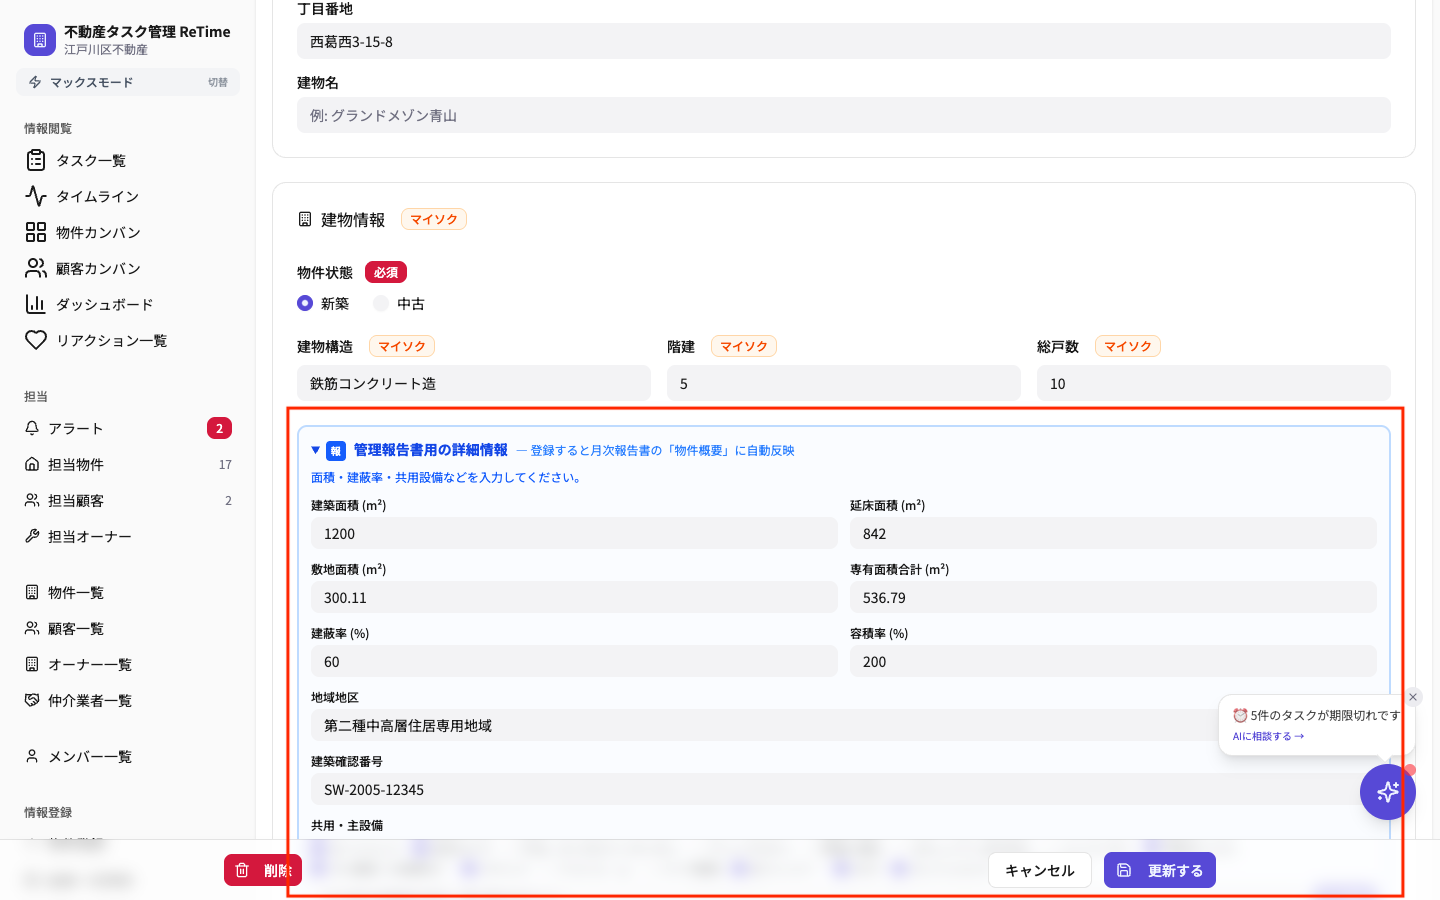
Task: Click the タイムライン activity icon
Action: pos(36,196)
